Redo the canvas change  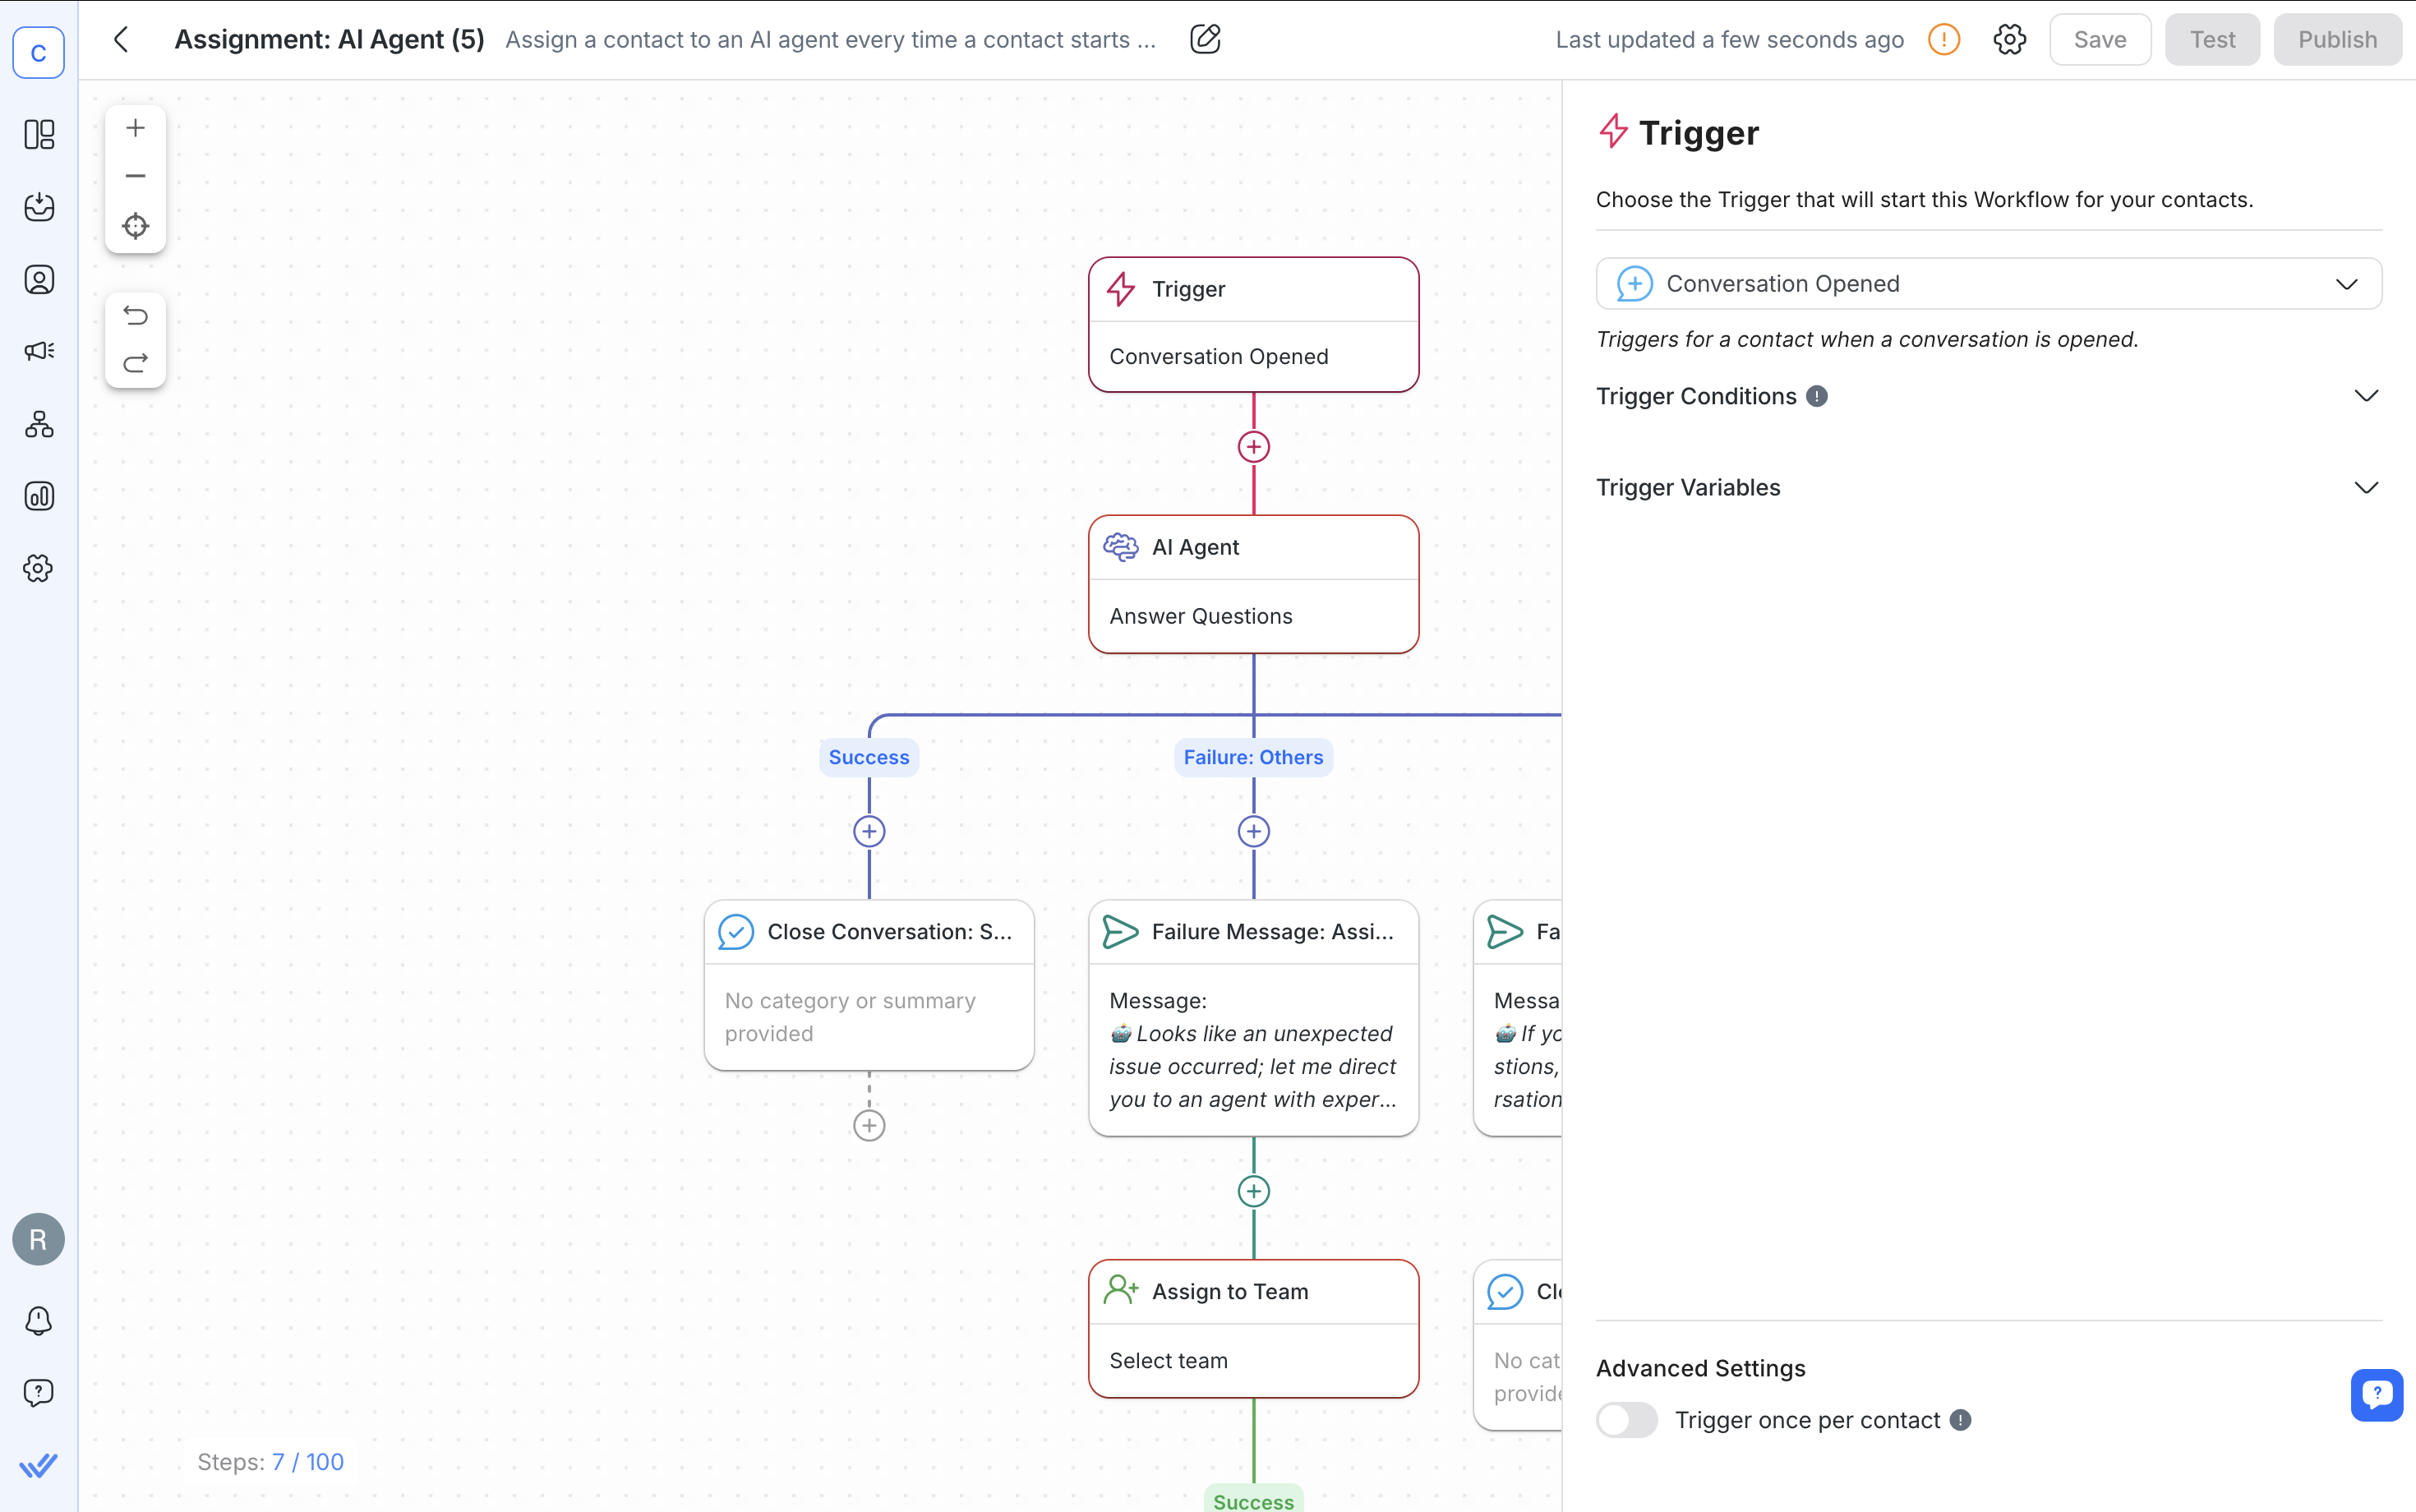(x=136, y=363)
